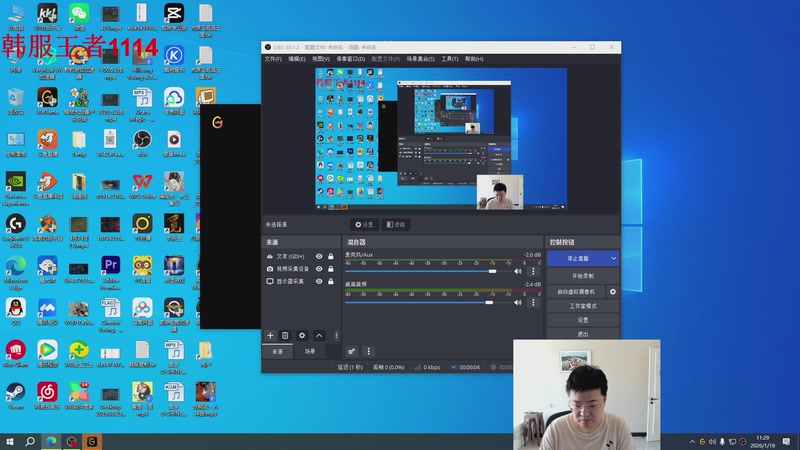This screenshot has width=800, height=450.
Task: Open mixer panel more-options dots
Action: (x=368, y=351)
